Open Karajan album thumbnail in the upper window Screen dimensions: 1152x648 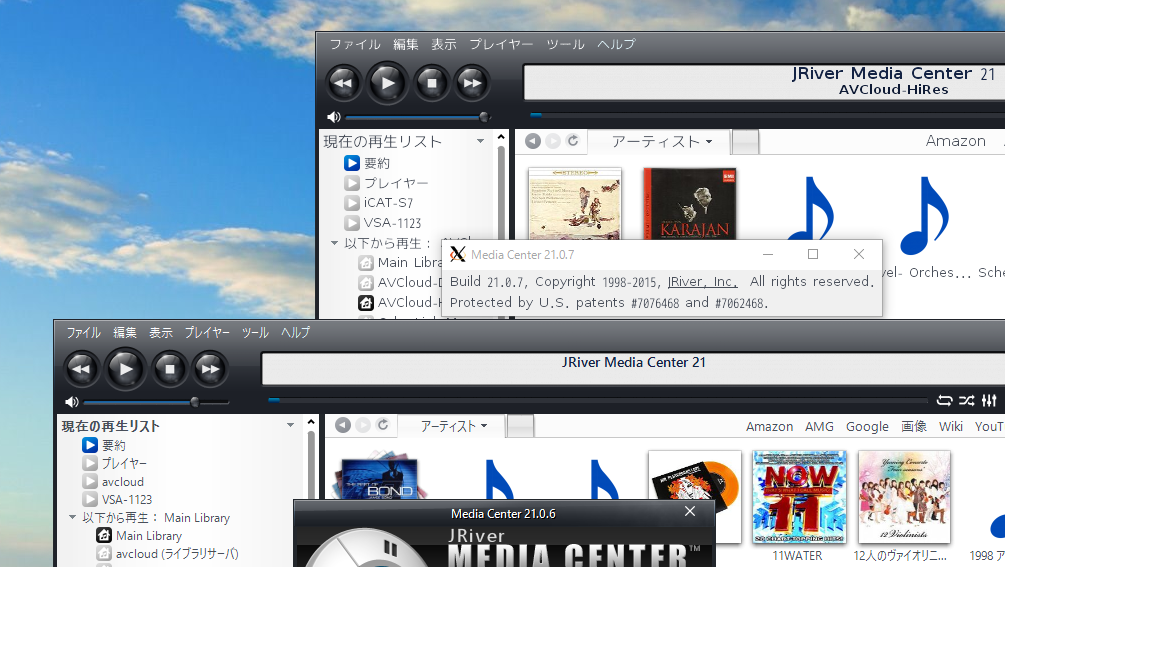coord(690,204)
